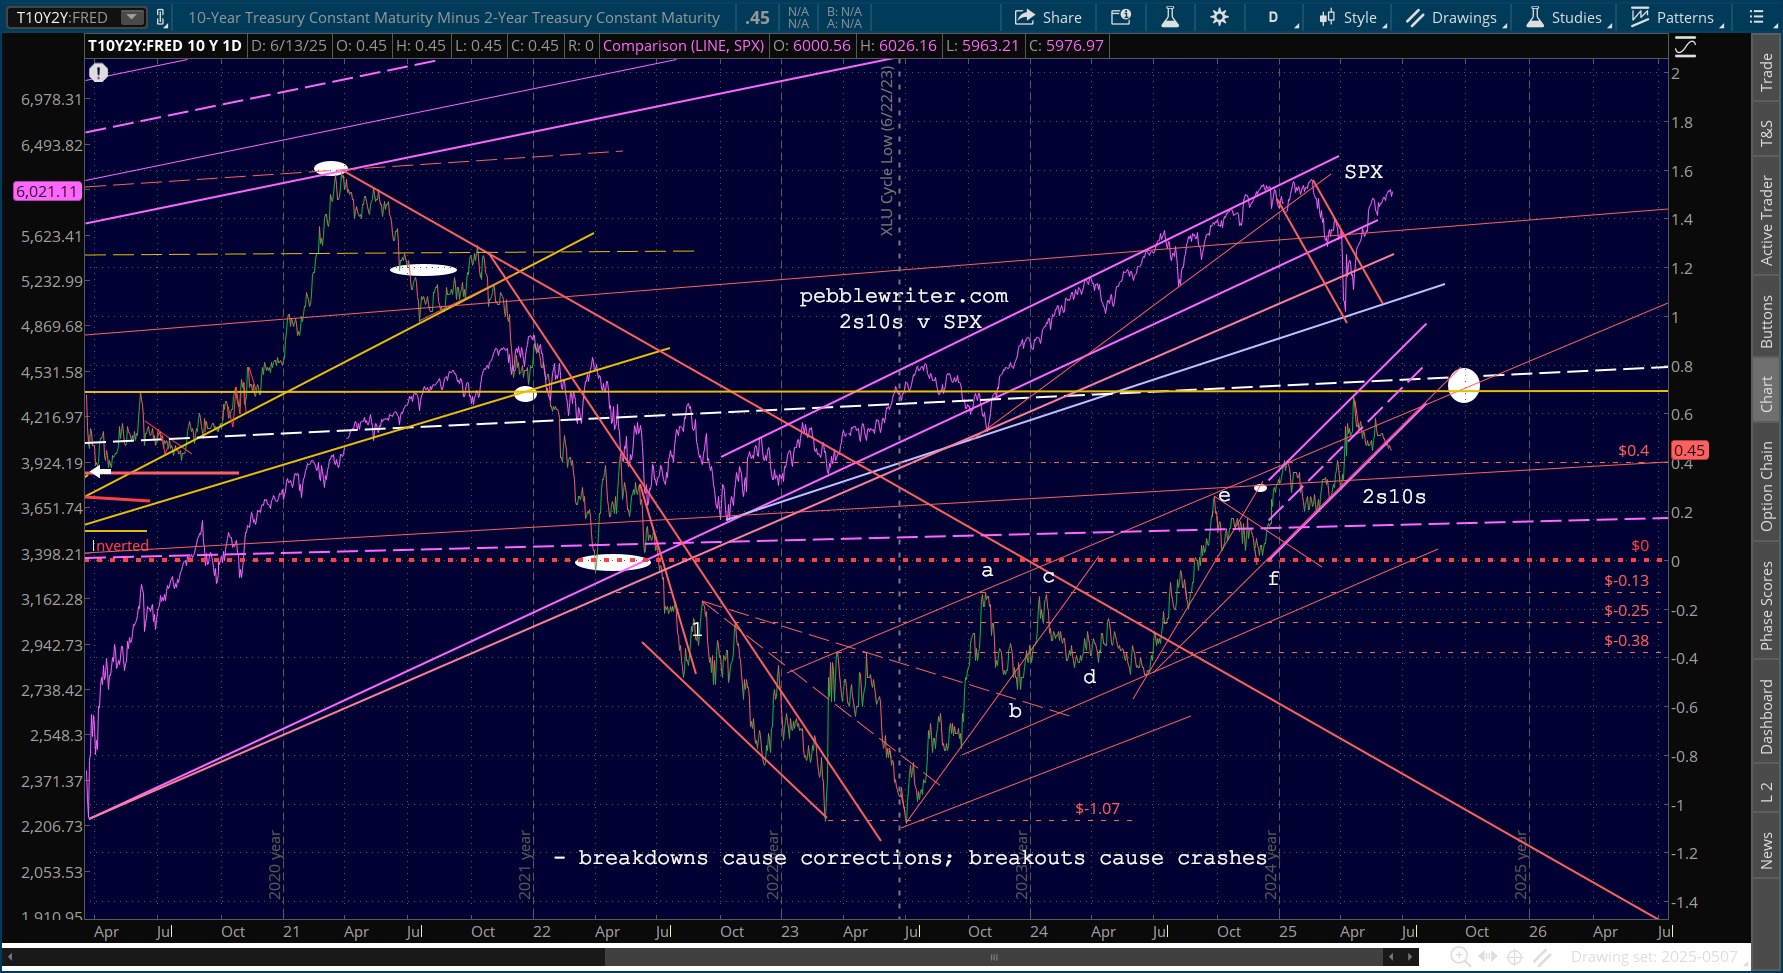
Task: Click the $-0.25 price level label
Action: tap(1627, 611)
